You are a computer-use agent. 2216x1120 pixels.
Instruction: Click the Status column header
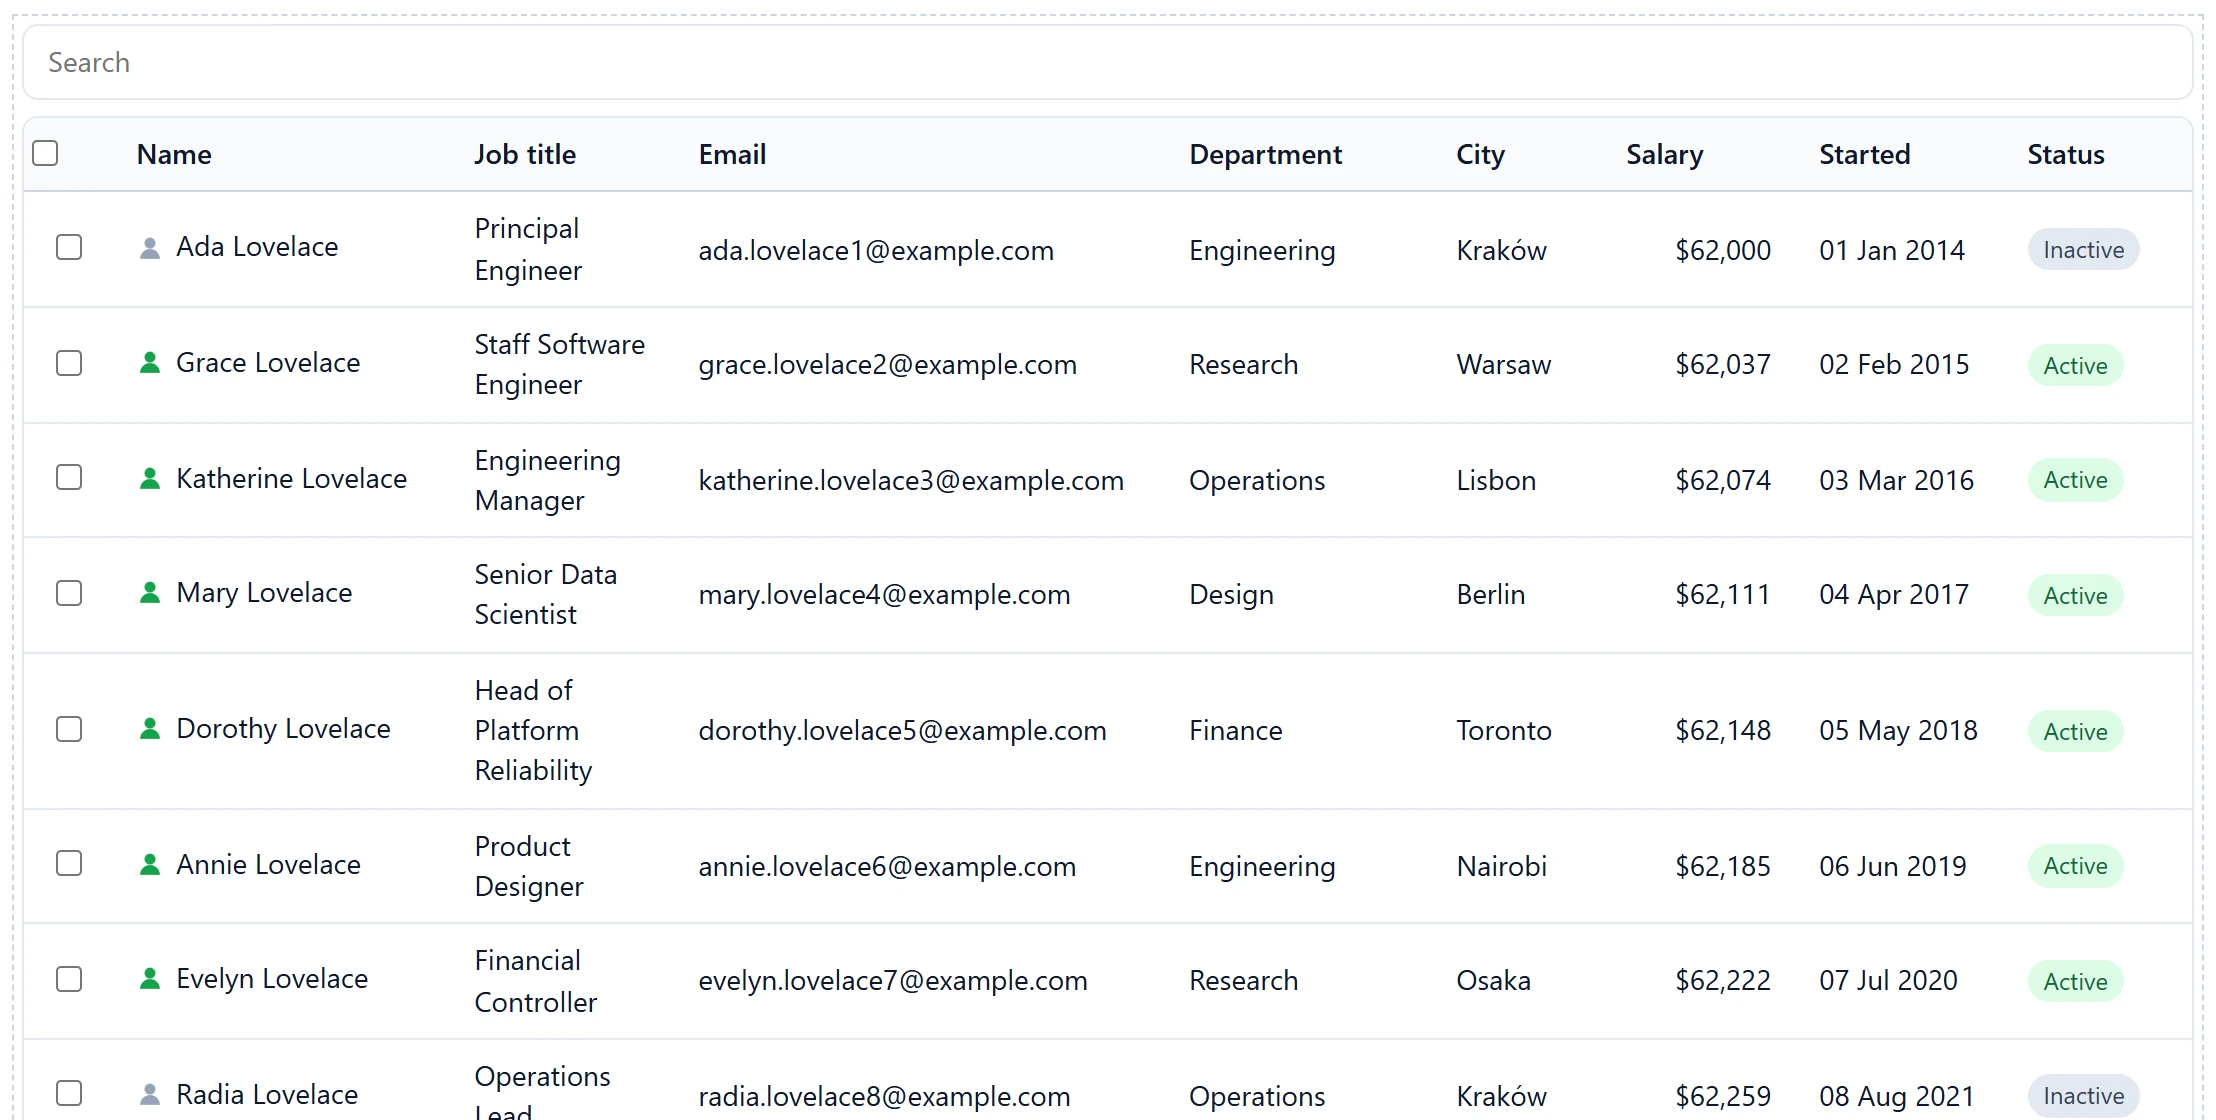pyautogui.click(x=2065, y=154)
